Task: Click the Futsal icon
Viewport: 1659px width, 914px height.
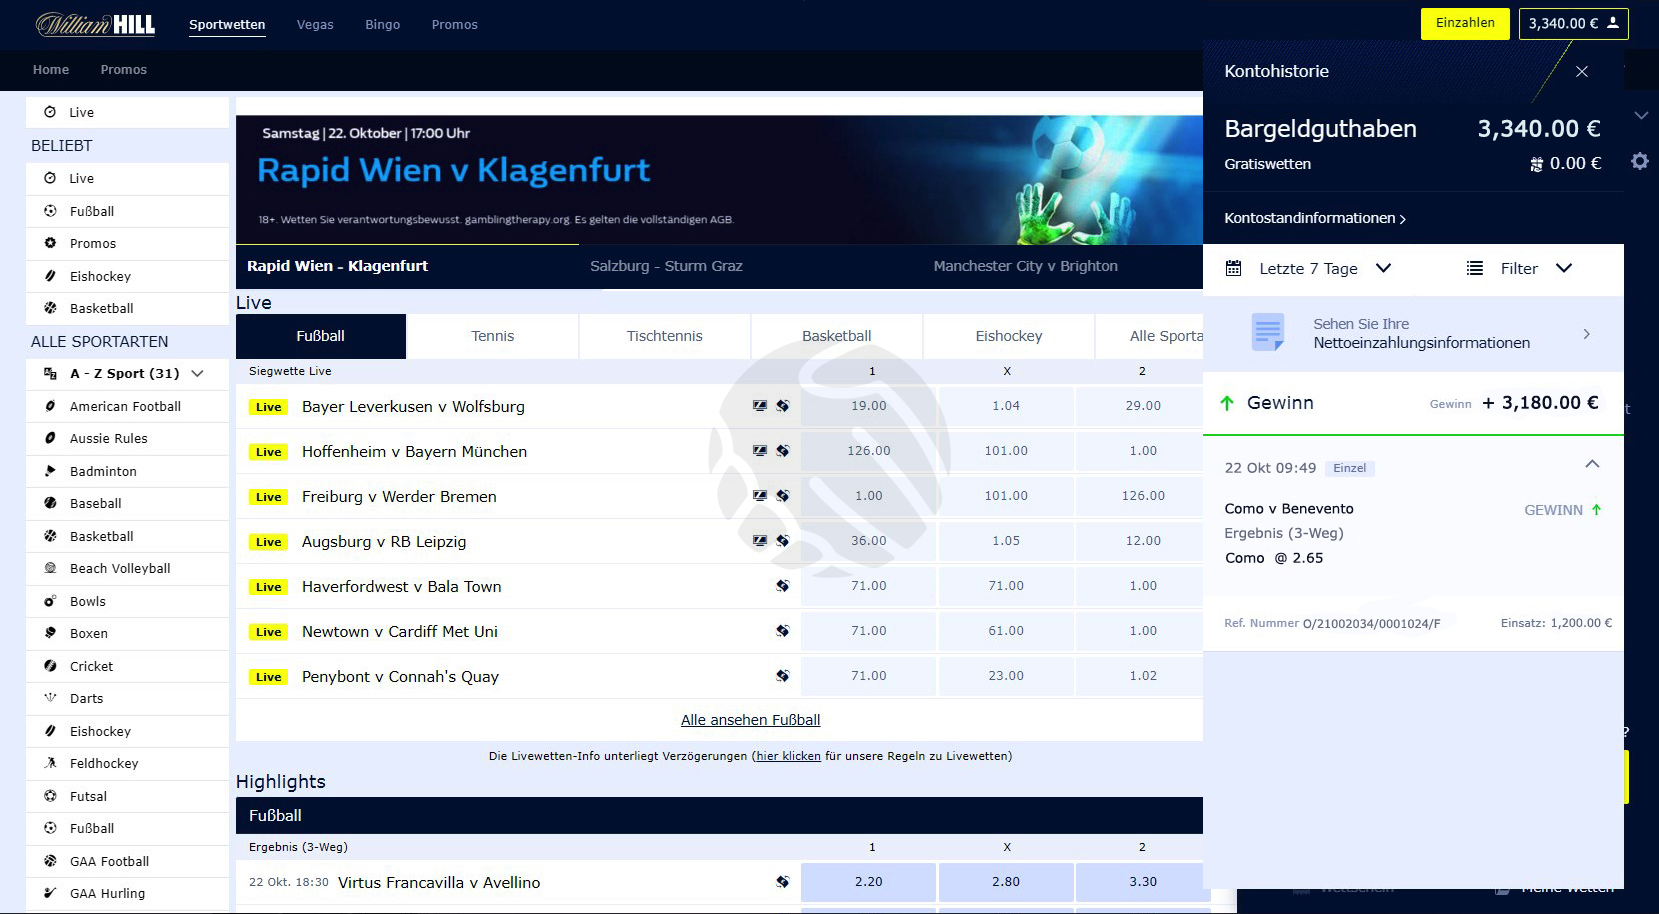Action: (50, 796)
